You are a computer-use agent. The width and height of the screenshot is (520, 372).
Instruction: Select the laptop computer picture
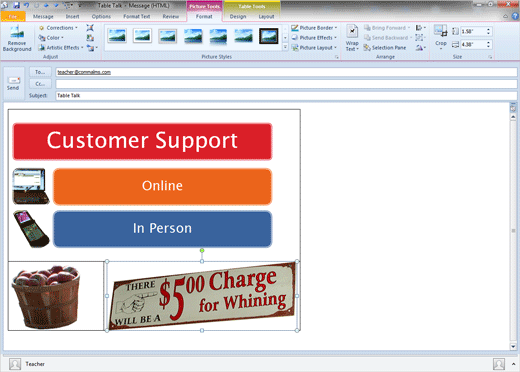[x=31, y=186]
